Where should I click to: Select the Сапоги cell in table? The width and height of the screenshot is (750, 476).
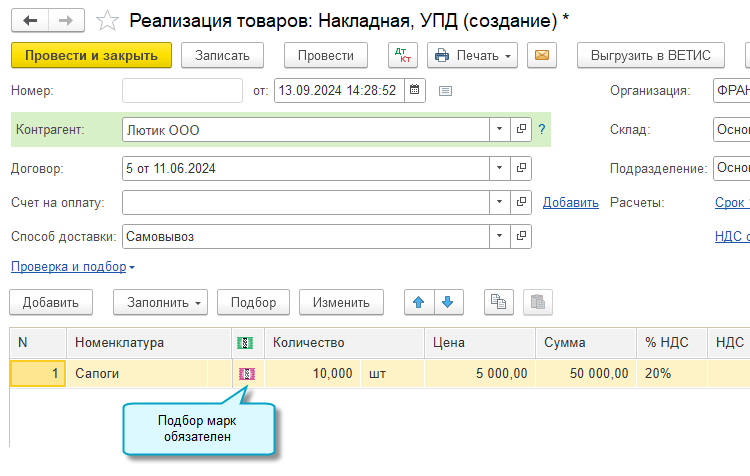pos(137,374)
